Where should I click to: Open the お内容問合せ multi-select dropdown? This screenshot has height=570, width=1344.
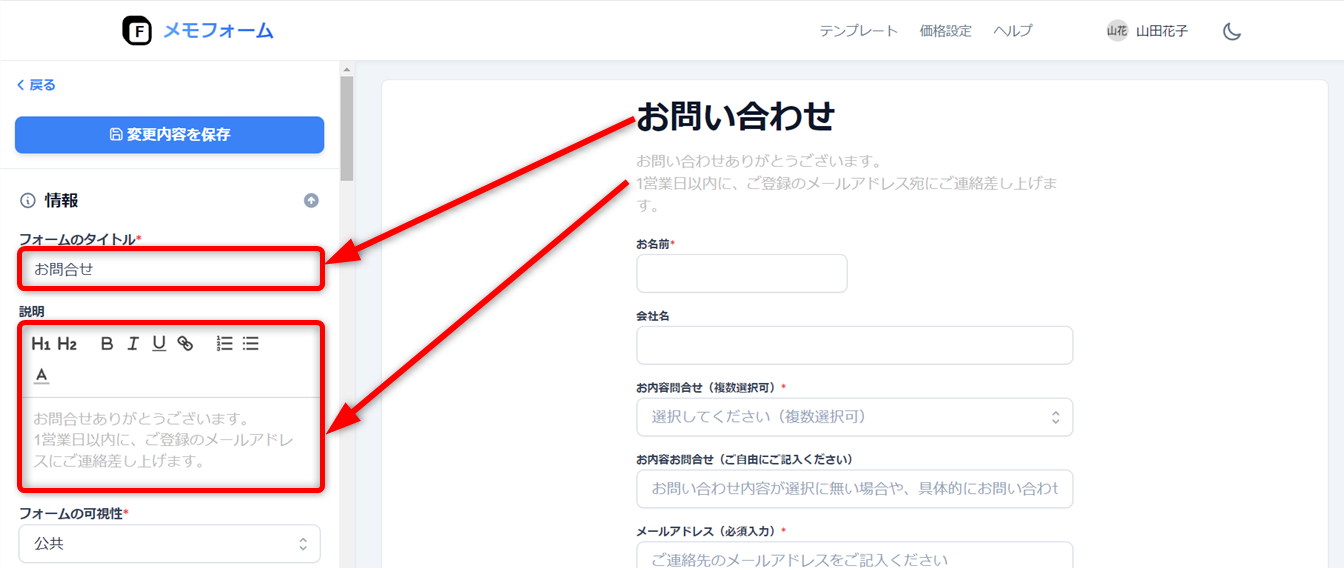854,417
